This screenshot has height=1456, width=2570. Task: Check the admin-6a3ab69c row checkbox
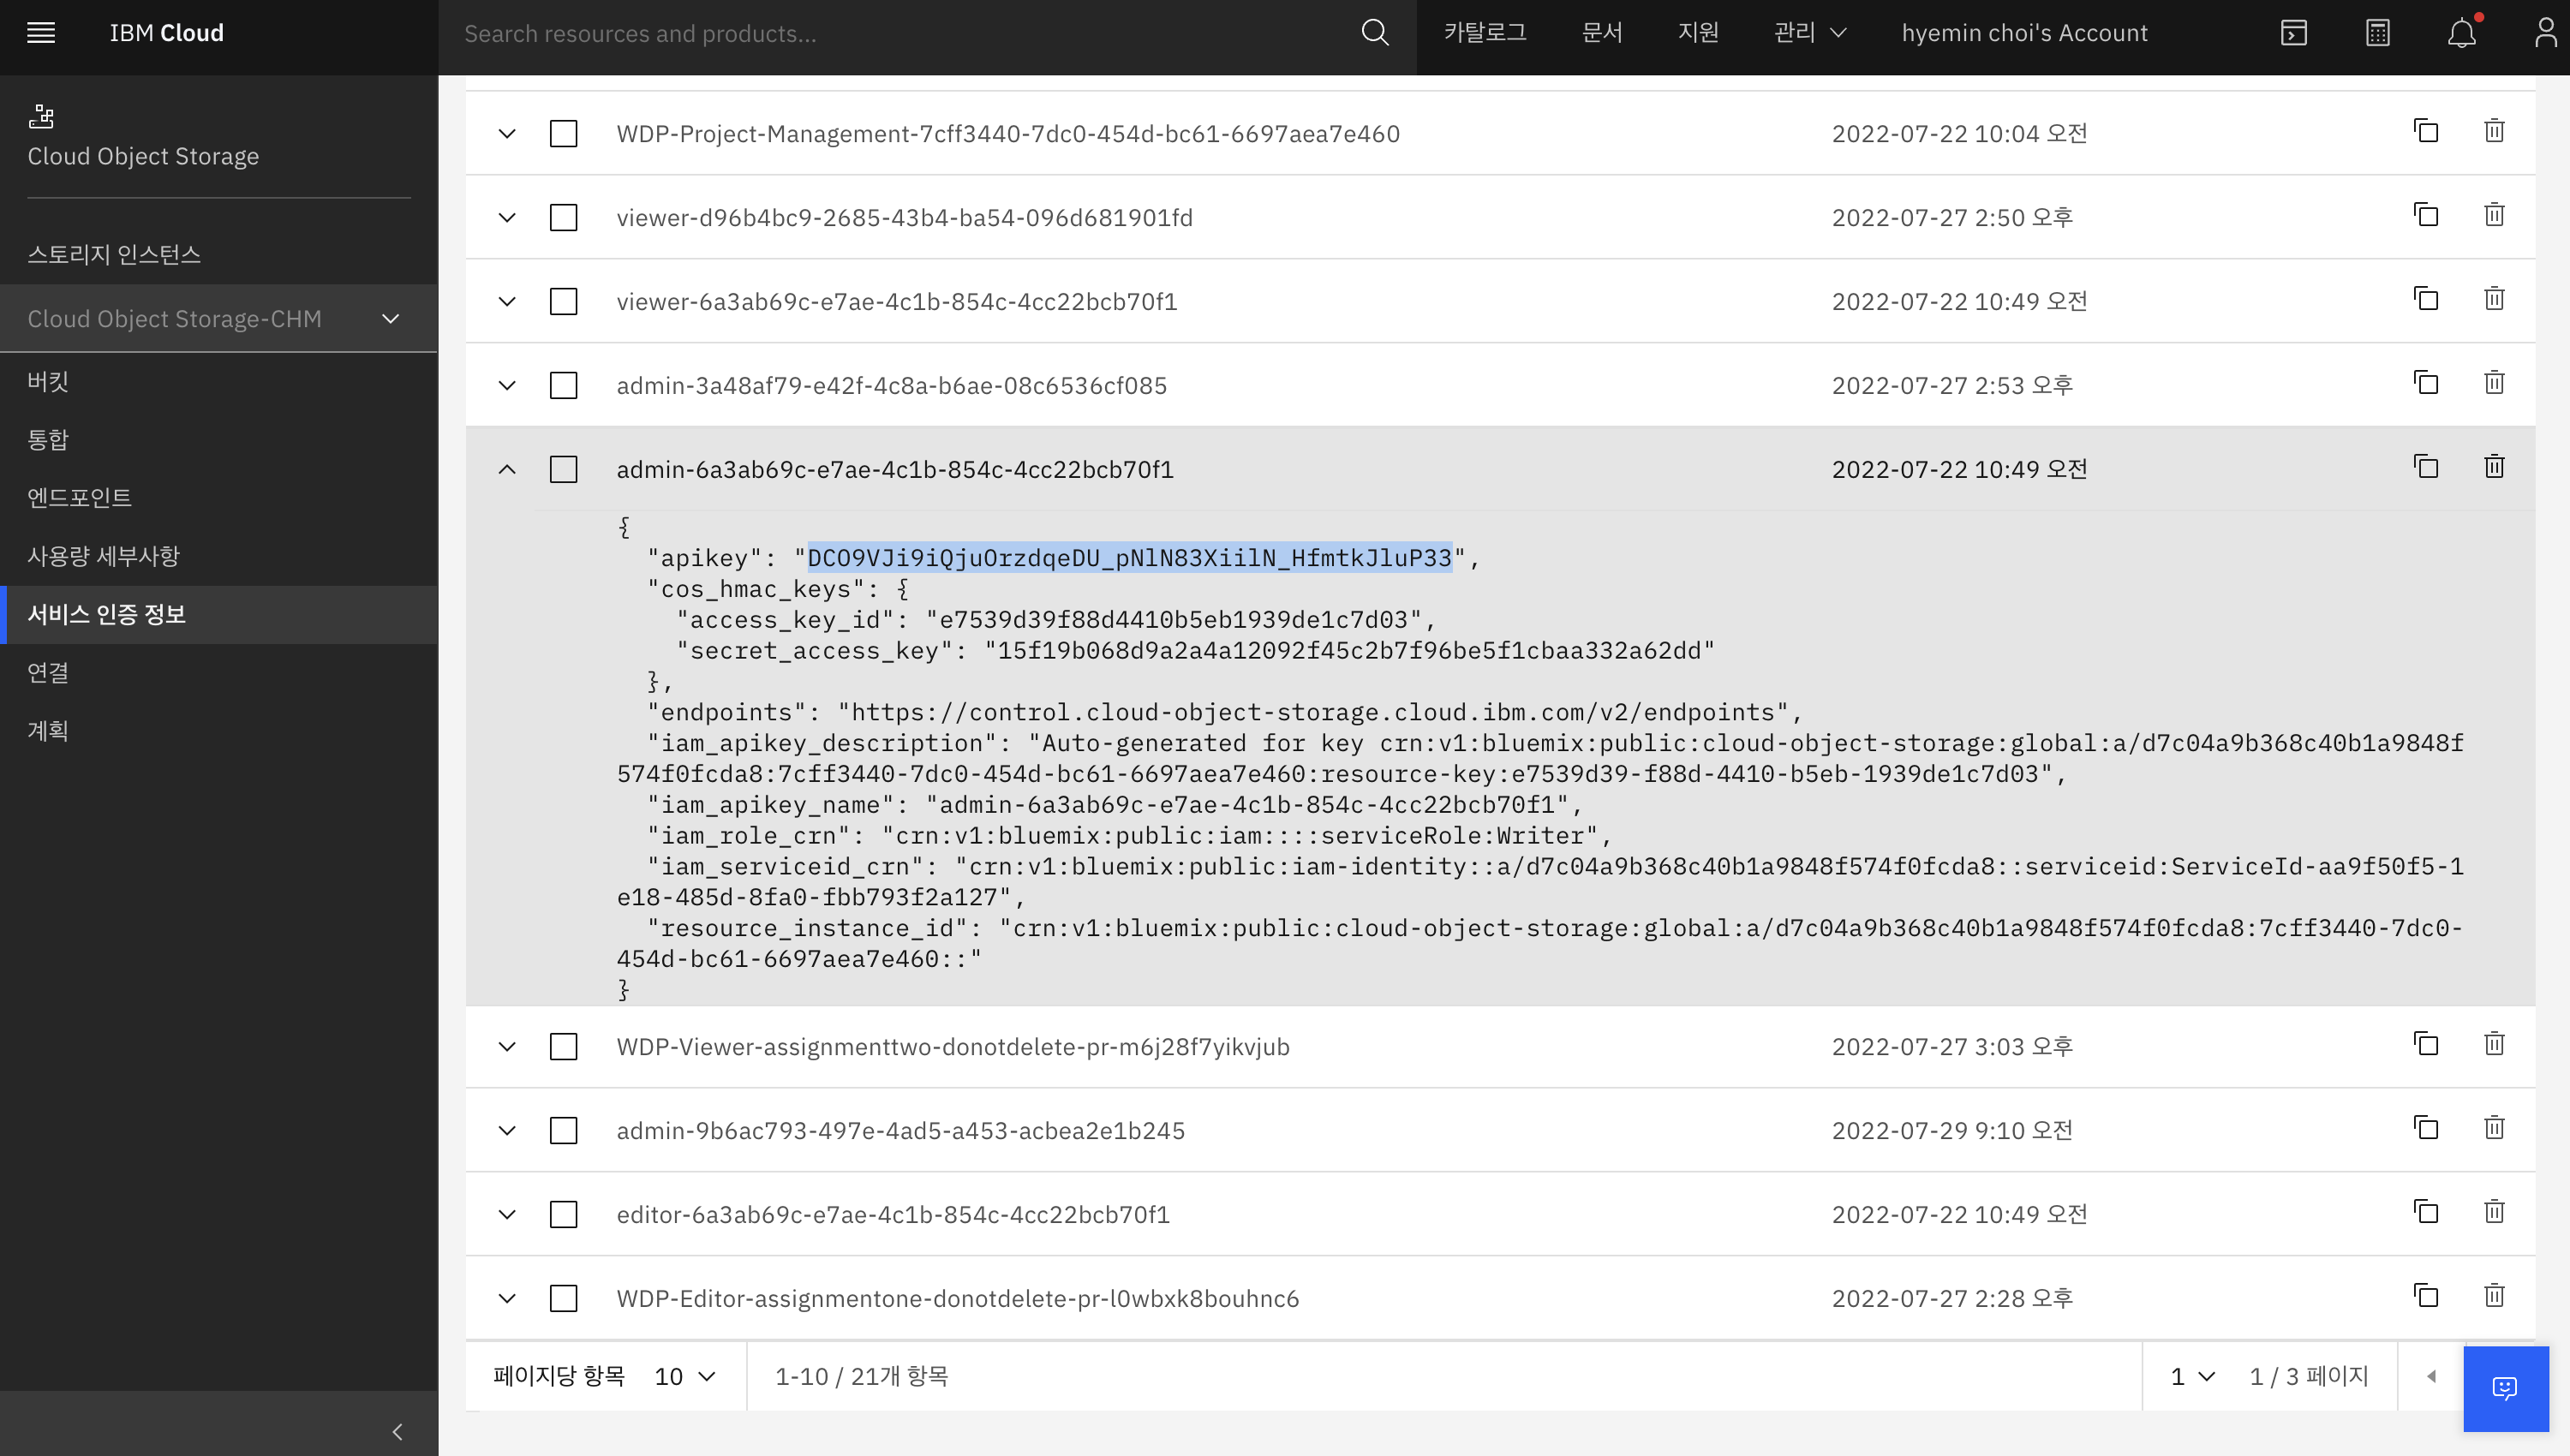(x=564, y=470)
